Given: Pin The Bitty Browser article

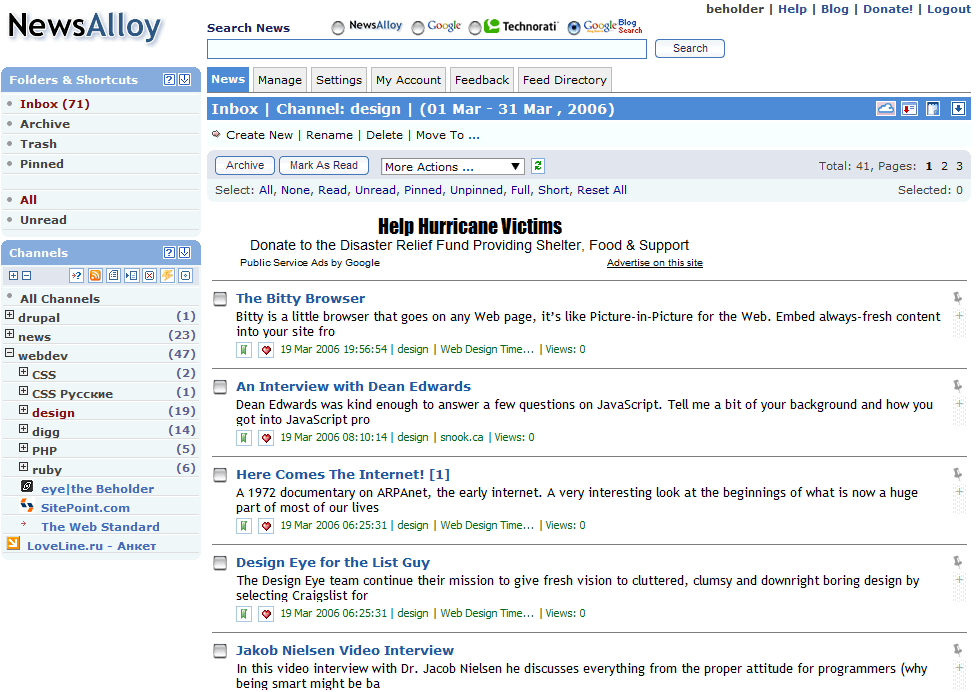Looking at the screenshot, I should [957, 298].
